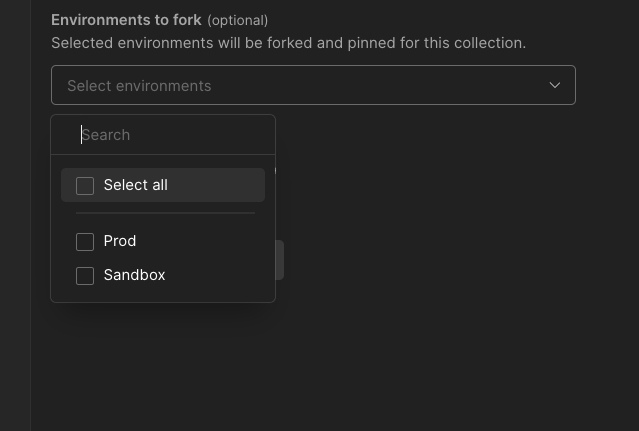Focus the Search field in dropdown
Image resolution: width=639 pixels, height=431 pixels.
[170, 135]
